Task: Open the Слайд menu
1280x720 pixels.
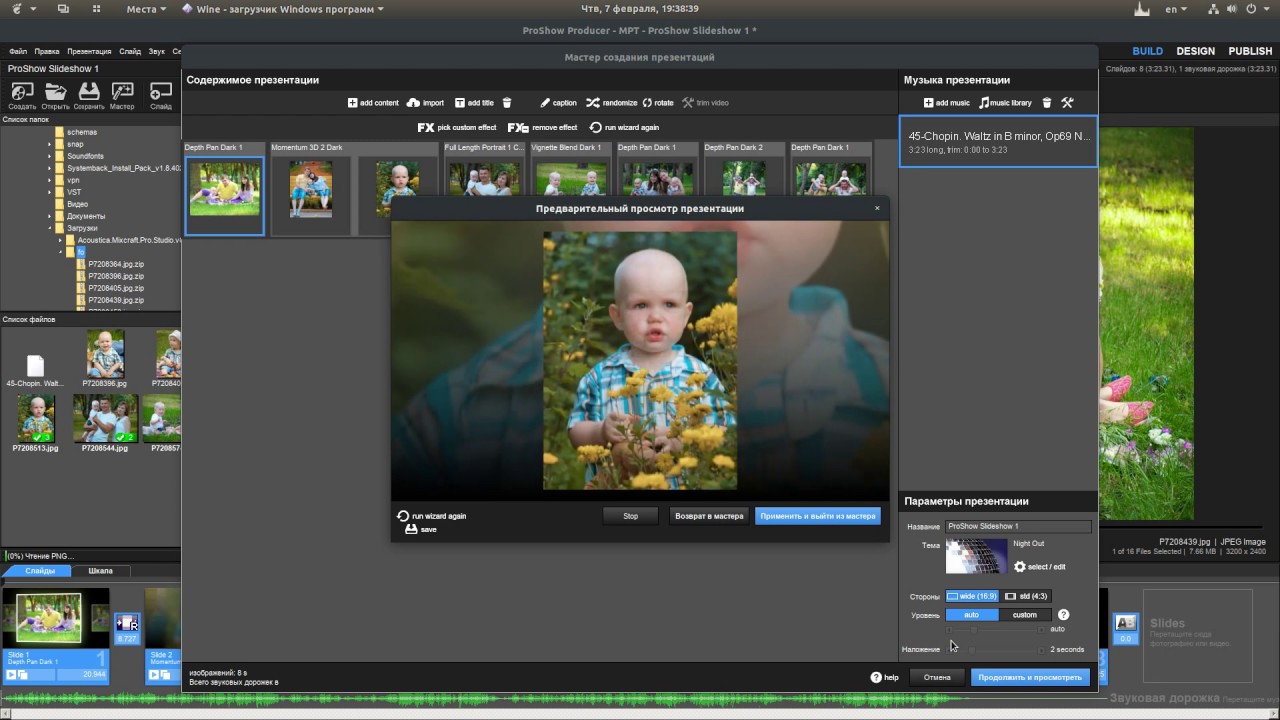Action: [x=130, y=51]
